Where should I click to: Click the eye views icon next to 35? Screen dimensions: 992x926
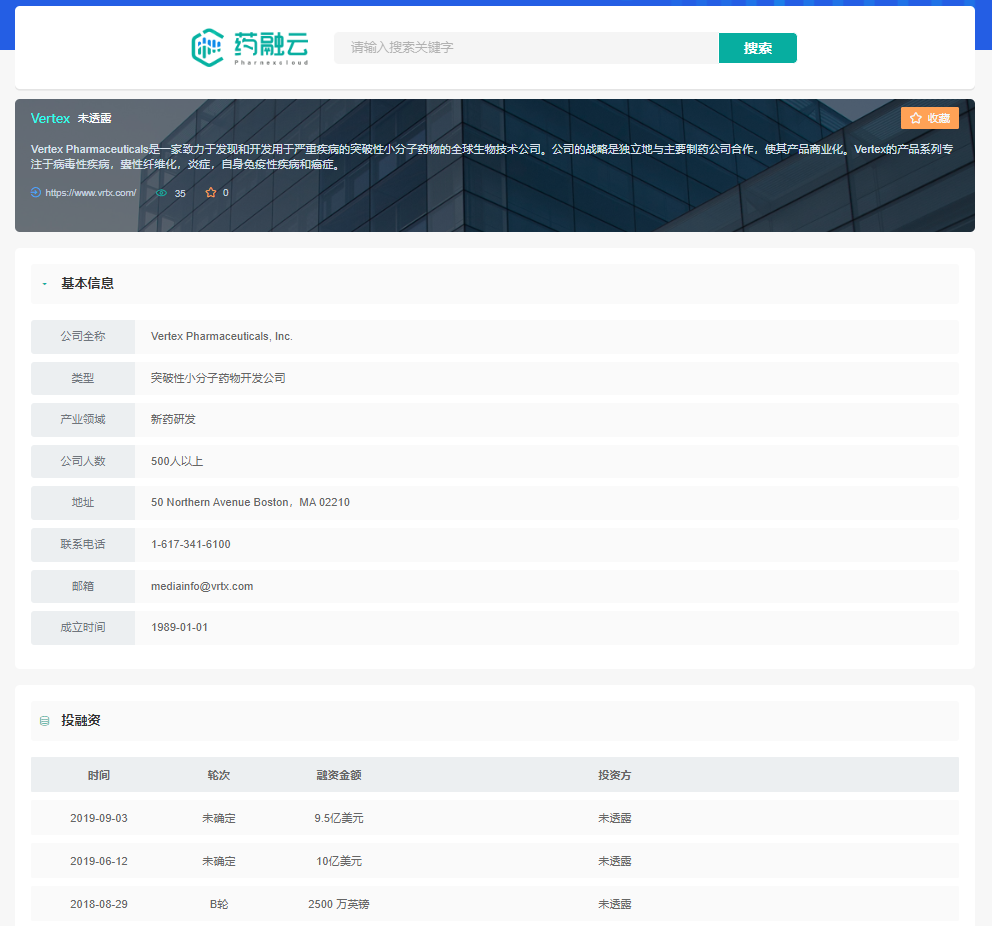[x=162, y=193]
